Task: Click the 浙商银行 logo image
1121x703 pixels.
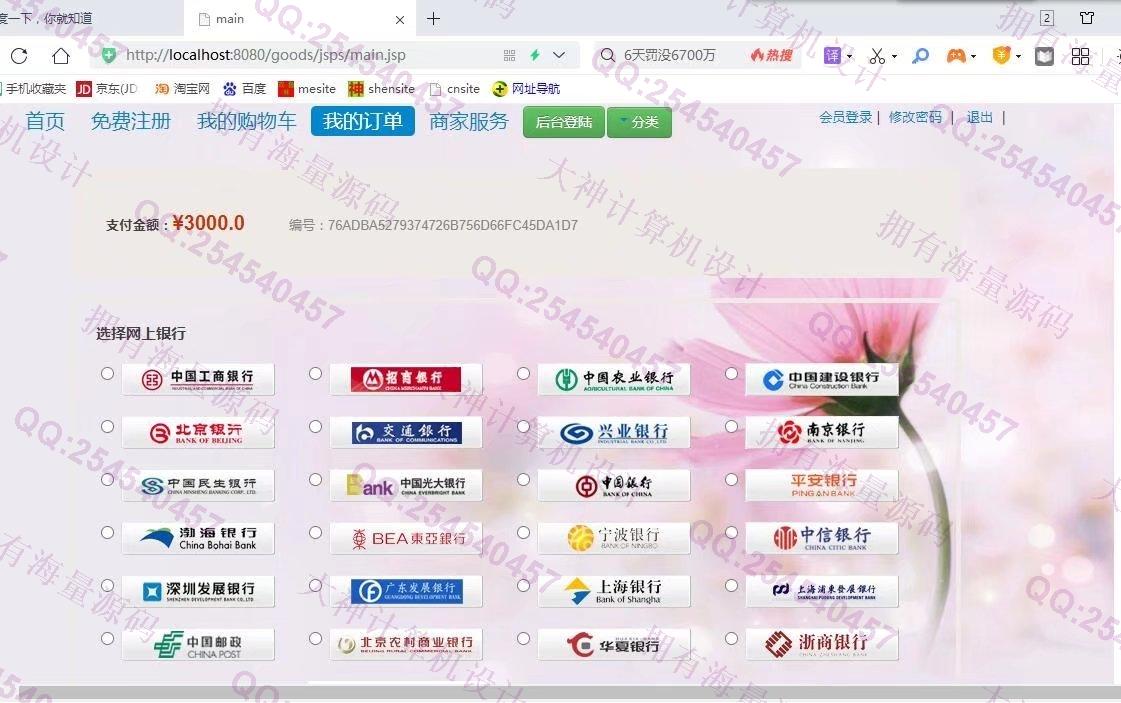Action: coord(822,644)
